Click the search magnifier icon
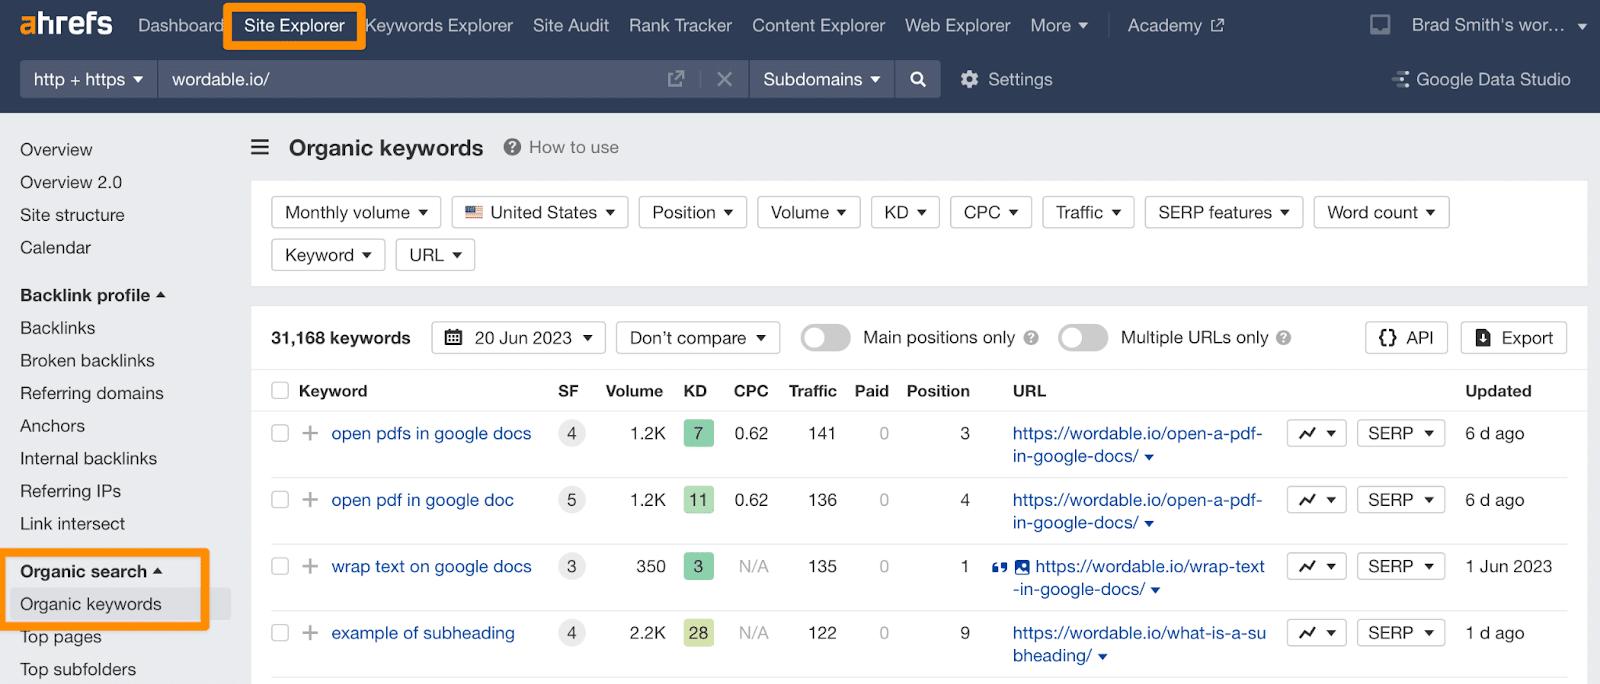 (917, 79)
